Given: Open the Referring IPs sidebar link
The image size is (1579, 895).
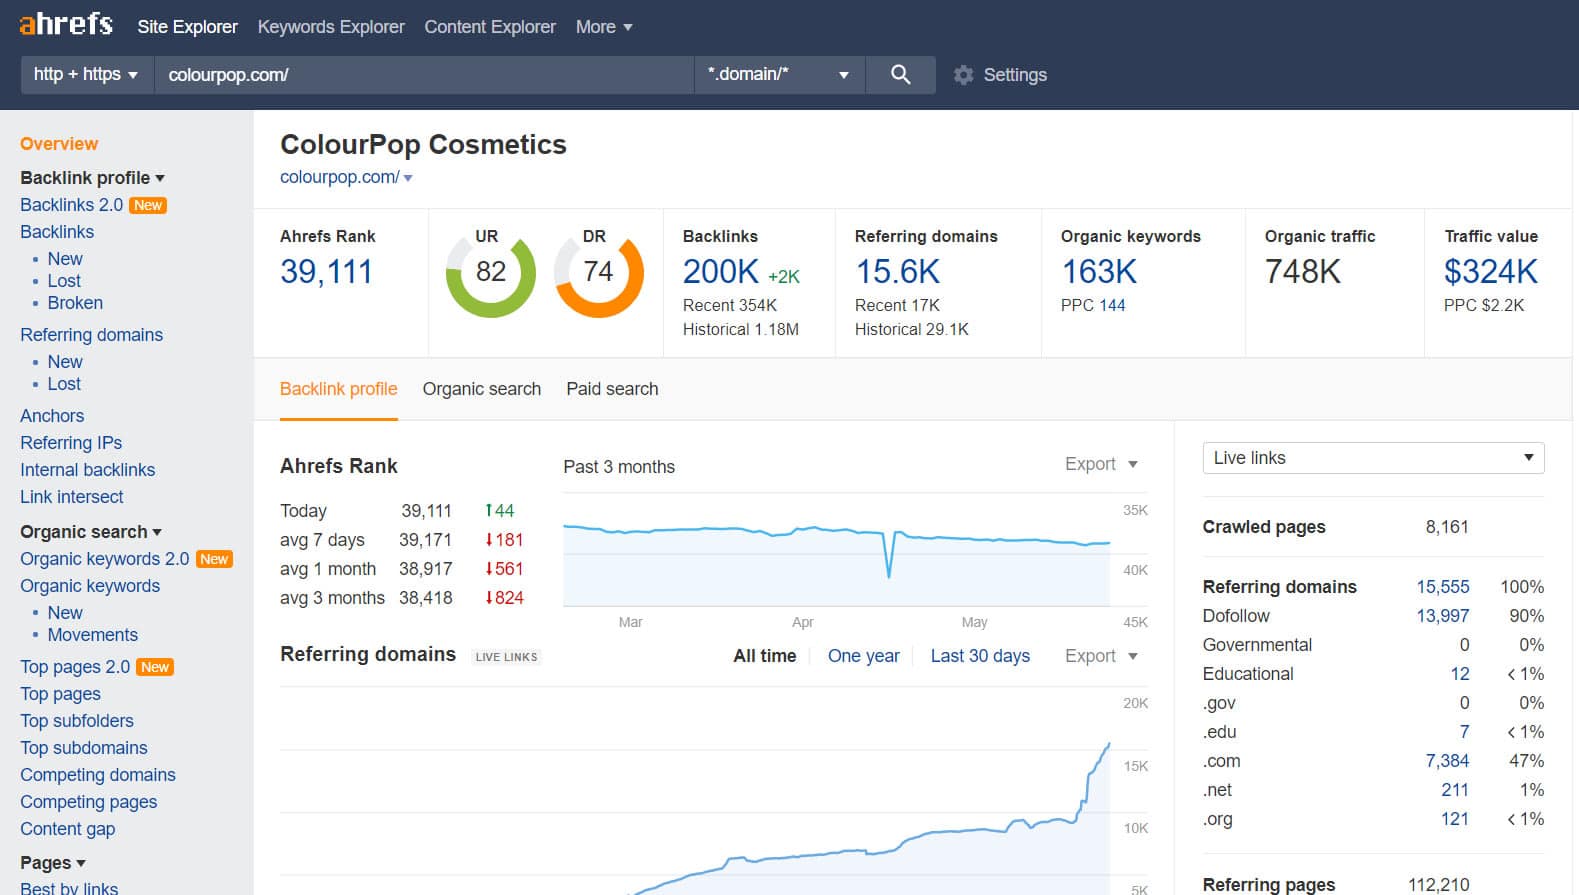Looking at the screenshot, I should [71, 443].
